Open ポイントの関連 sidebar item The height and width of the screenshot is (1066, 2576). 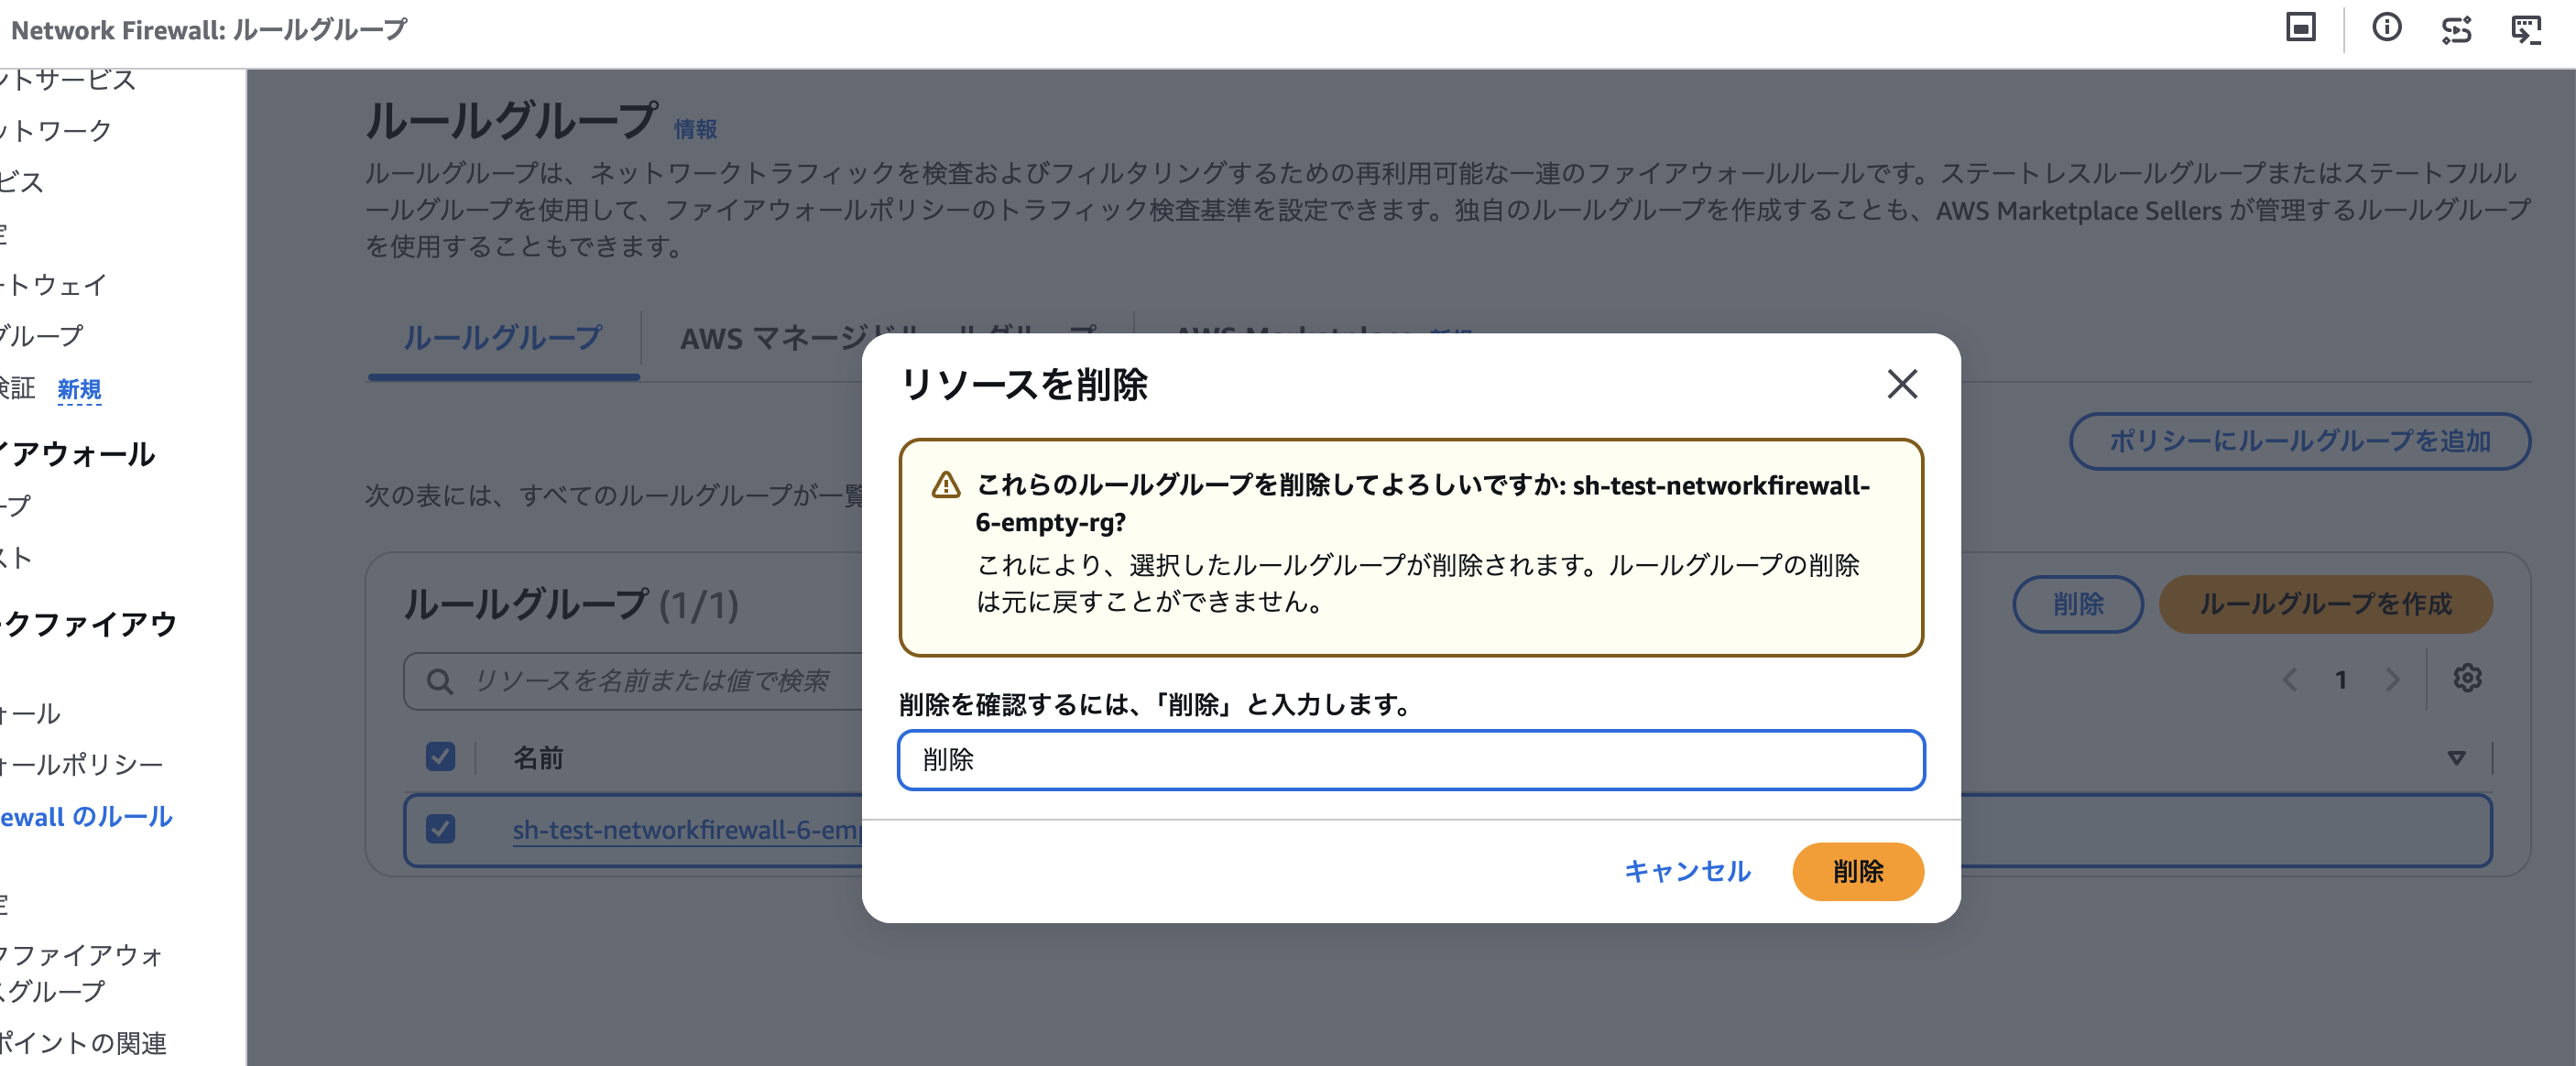point(83,1042)
